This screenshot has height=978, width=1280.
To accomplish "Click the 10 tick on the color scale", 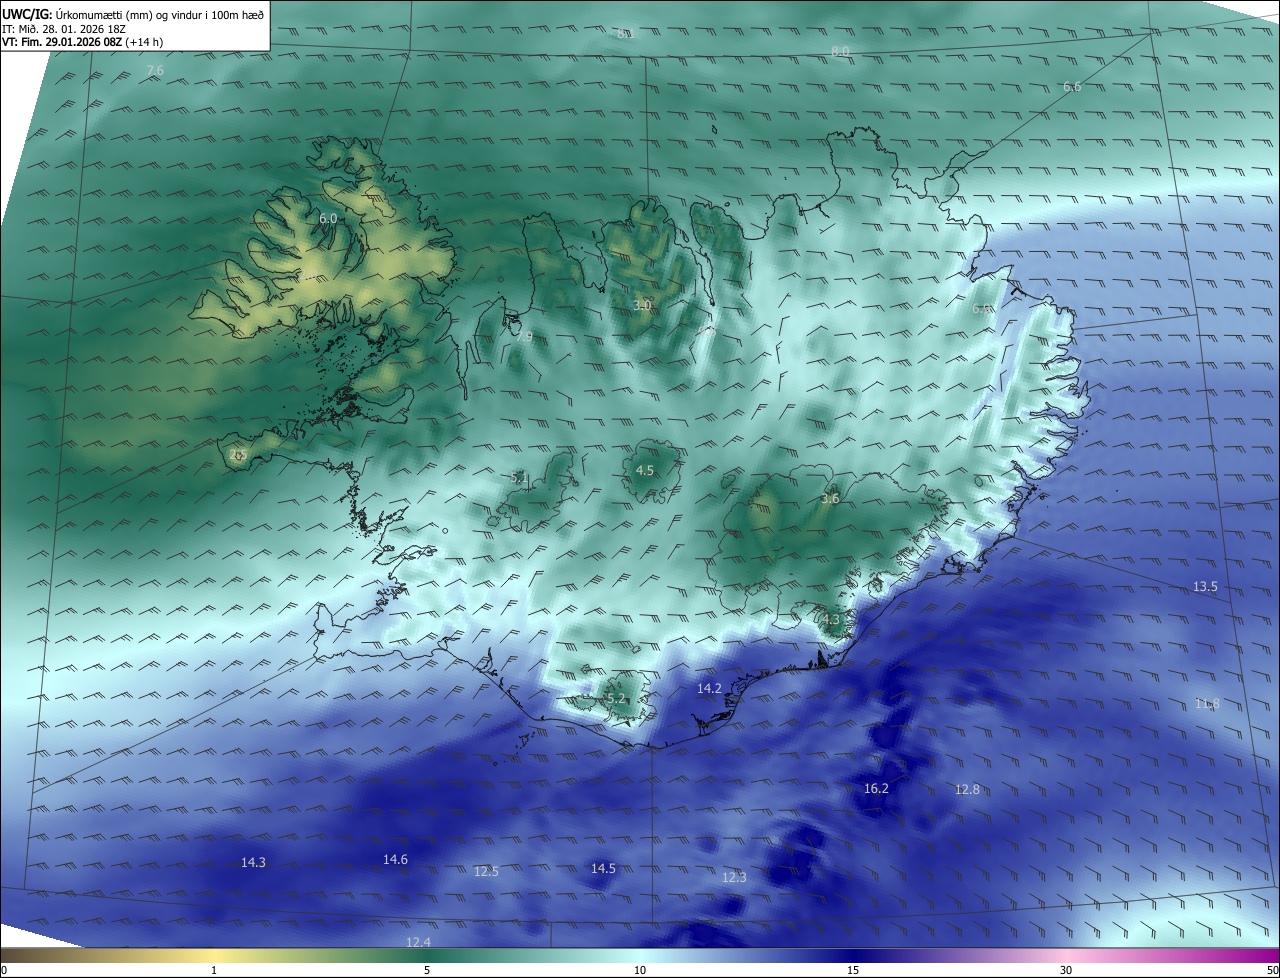I will pyautogui.click(x=640, y=970).
